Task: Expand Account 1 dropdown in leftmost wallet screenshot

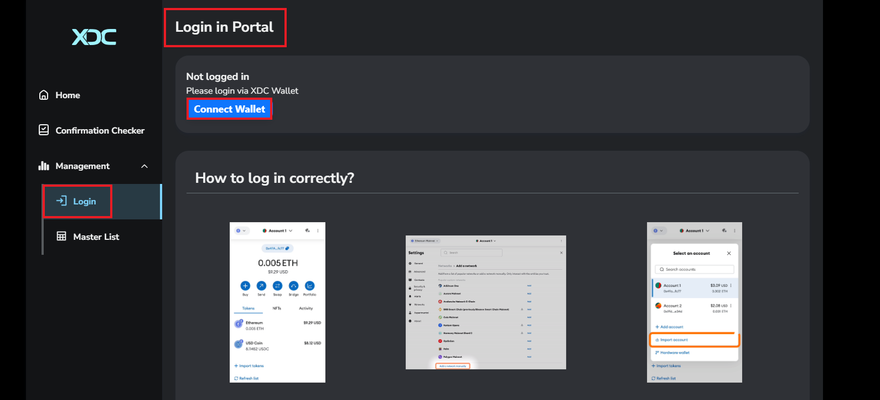Action: [x=278, y=230]
